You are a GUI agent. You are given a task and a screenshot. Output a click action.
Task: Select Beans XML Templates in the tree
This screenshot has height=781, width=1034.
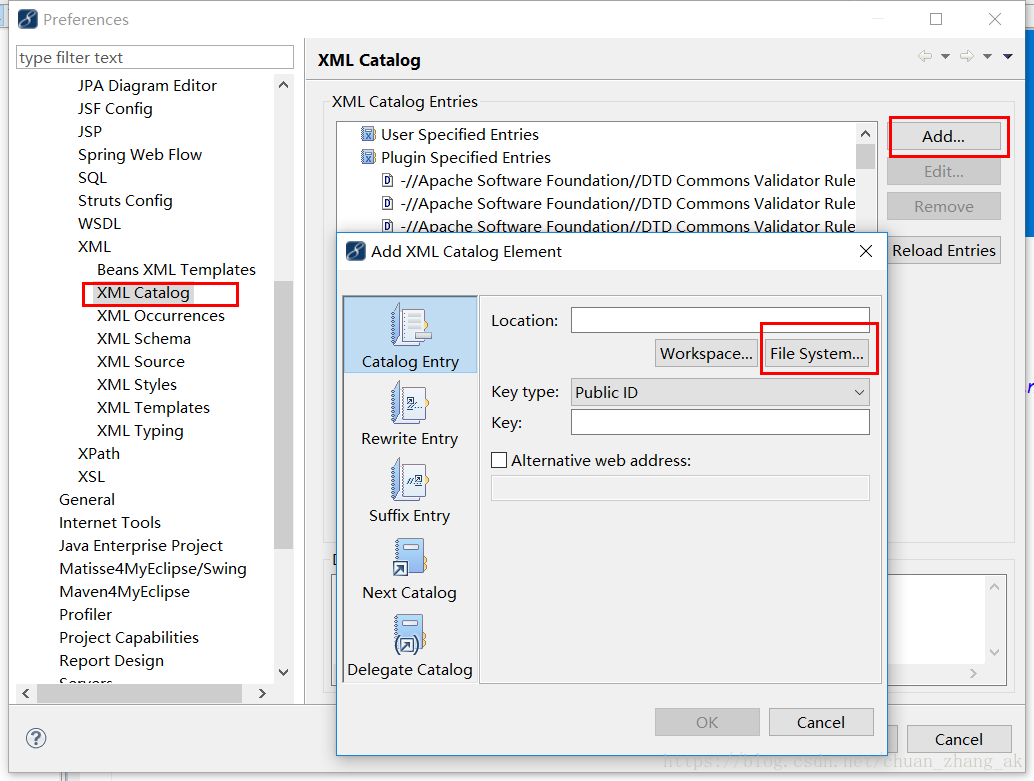click(176, 270)
